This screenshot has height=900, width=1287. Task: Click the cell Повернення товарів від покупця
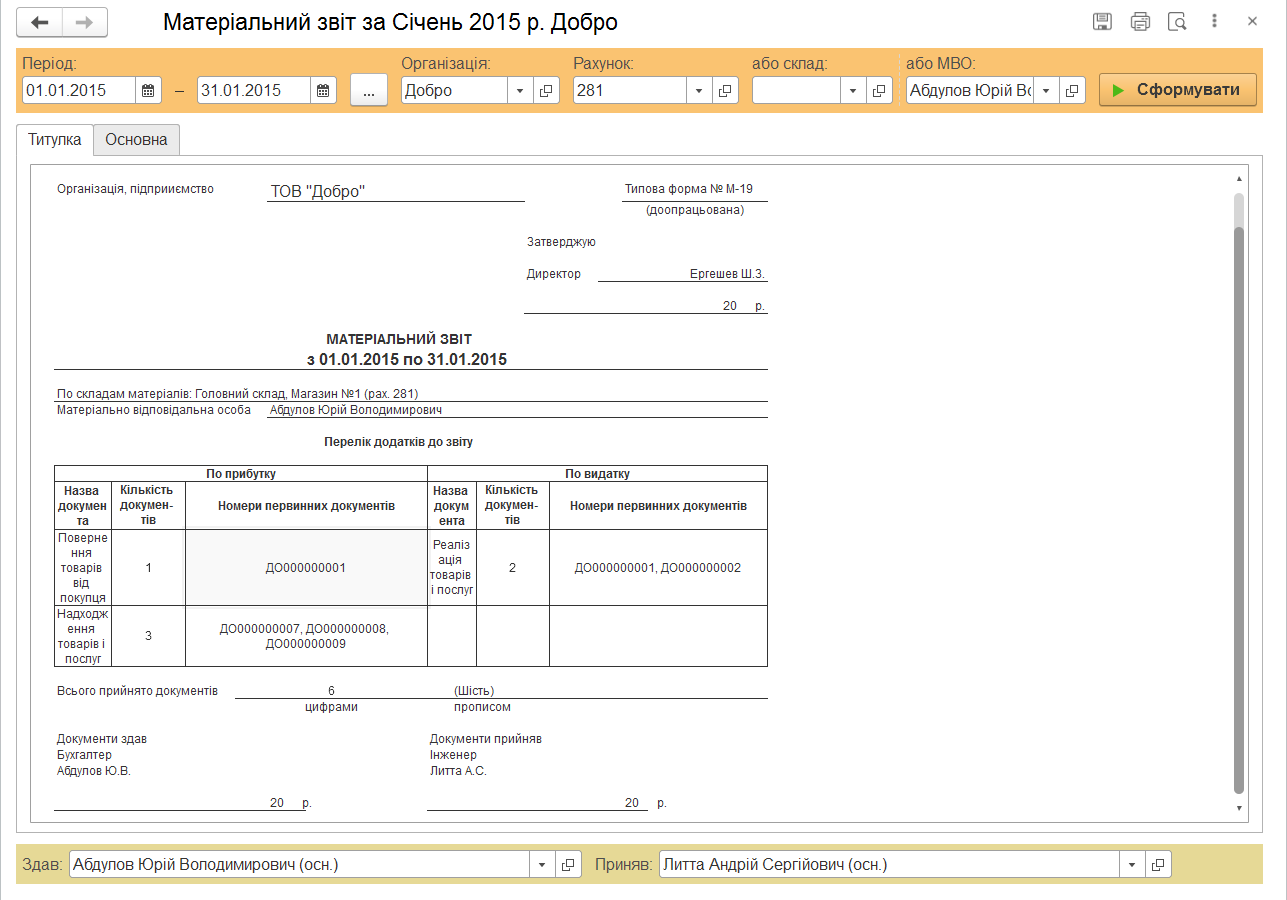[83, 568]
